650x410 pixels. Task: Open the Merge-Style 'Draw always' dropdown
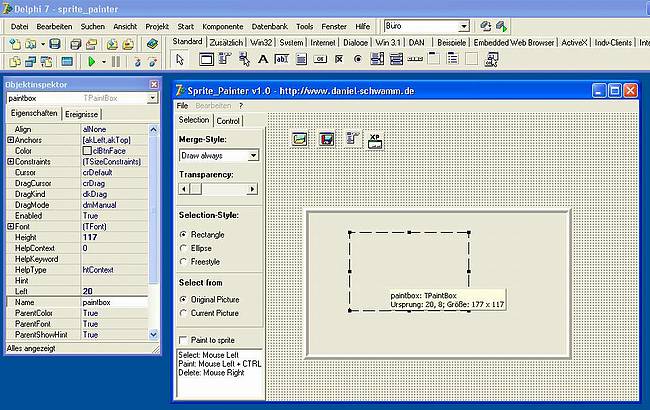(253, 155)
